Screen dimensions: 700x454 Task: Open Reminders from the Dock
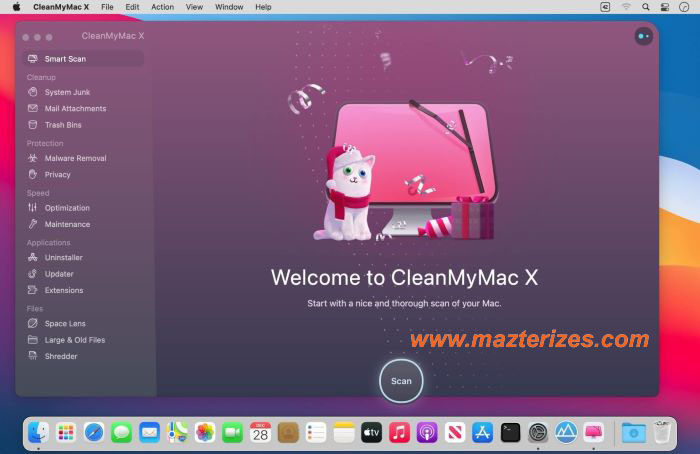coord(316,433)
